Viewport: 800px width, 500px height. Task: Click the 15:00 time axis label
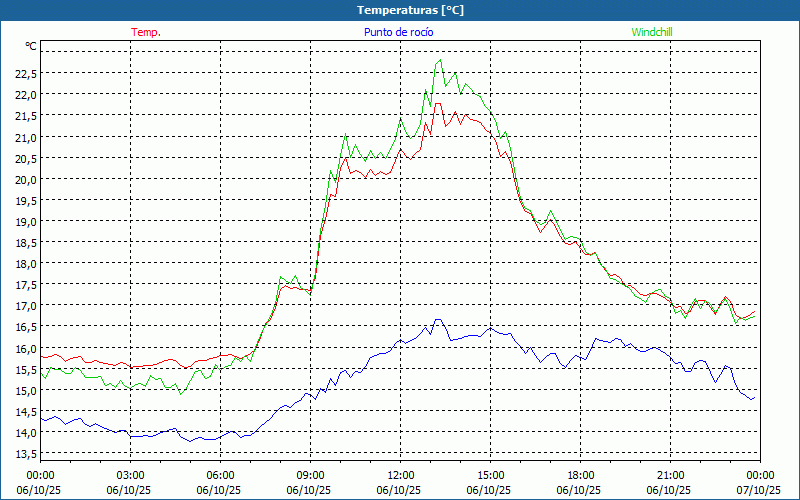point(490,475)
